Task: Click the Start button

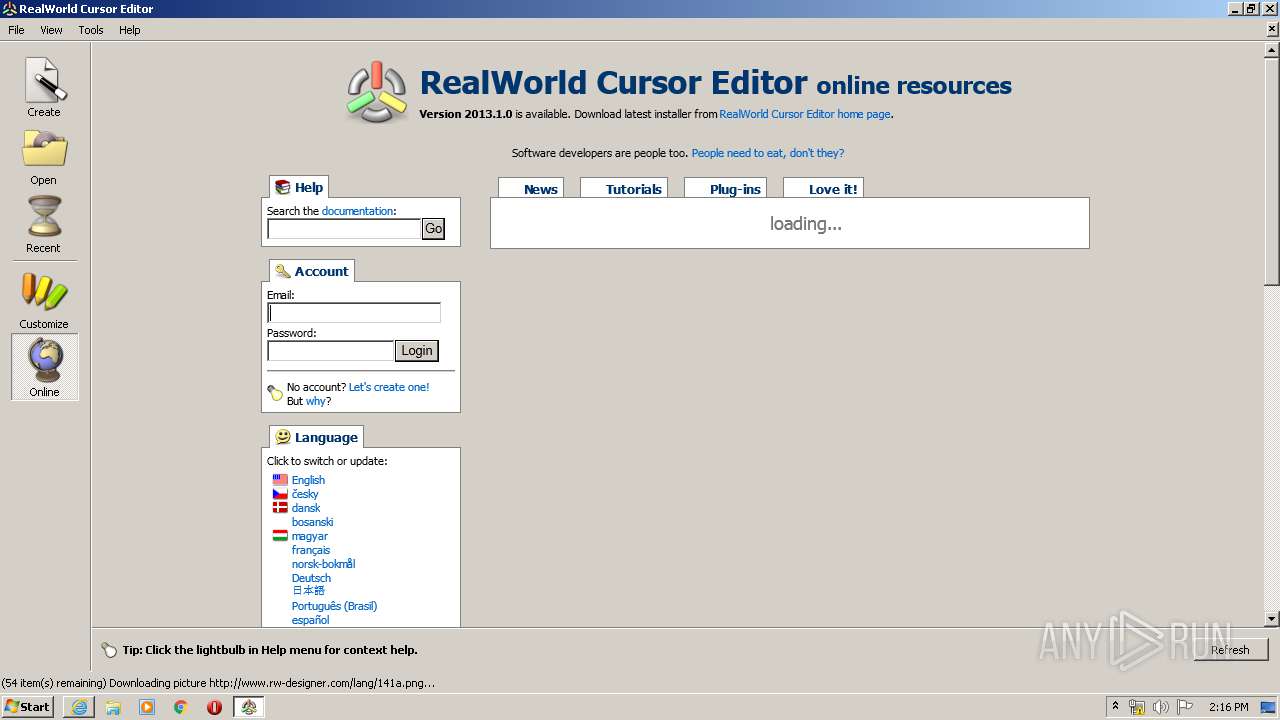Action: [27, 707]
